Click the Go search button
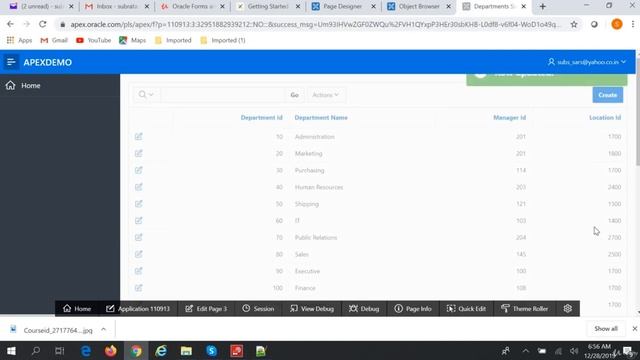The height and width of the screenshot is (360, 640). (294, 95)
